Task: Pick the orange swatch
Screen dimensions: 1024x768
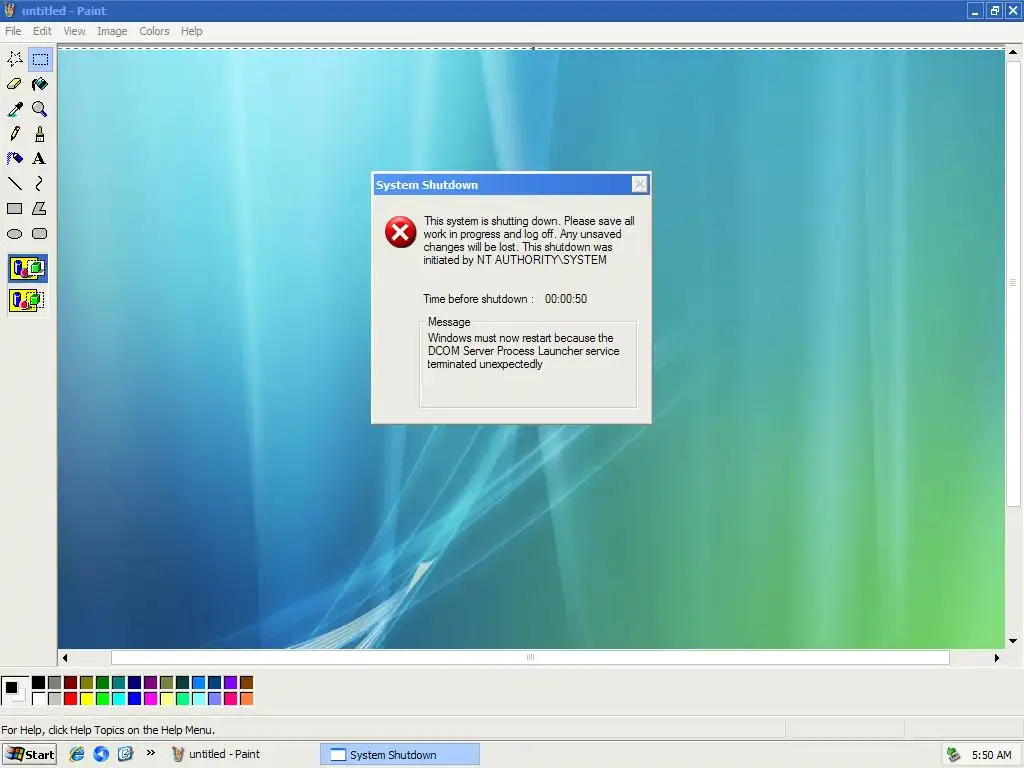Action: pos(246,699)
